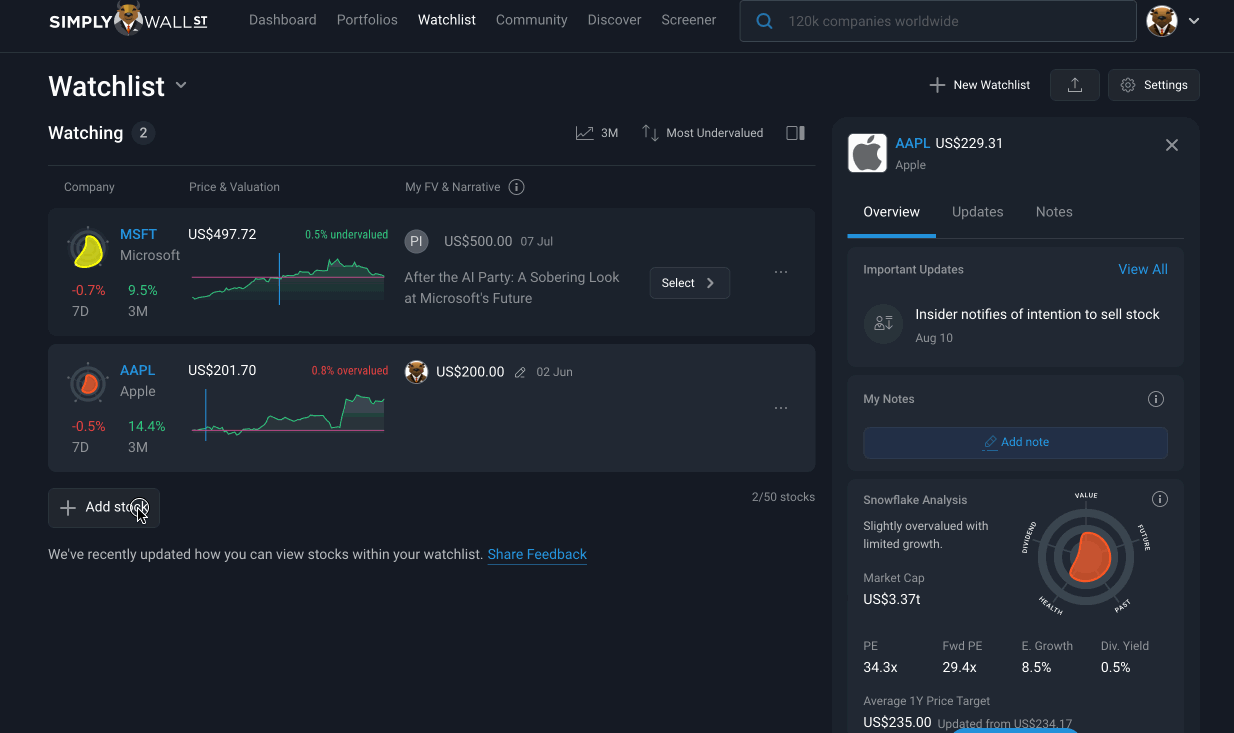Click My Notes info icon
Screen dimensions: 1234x733
1156,399
